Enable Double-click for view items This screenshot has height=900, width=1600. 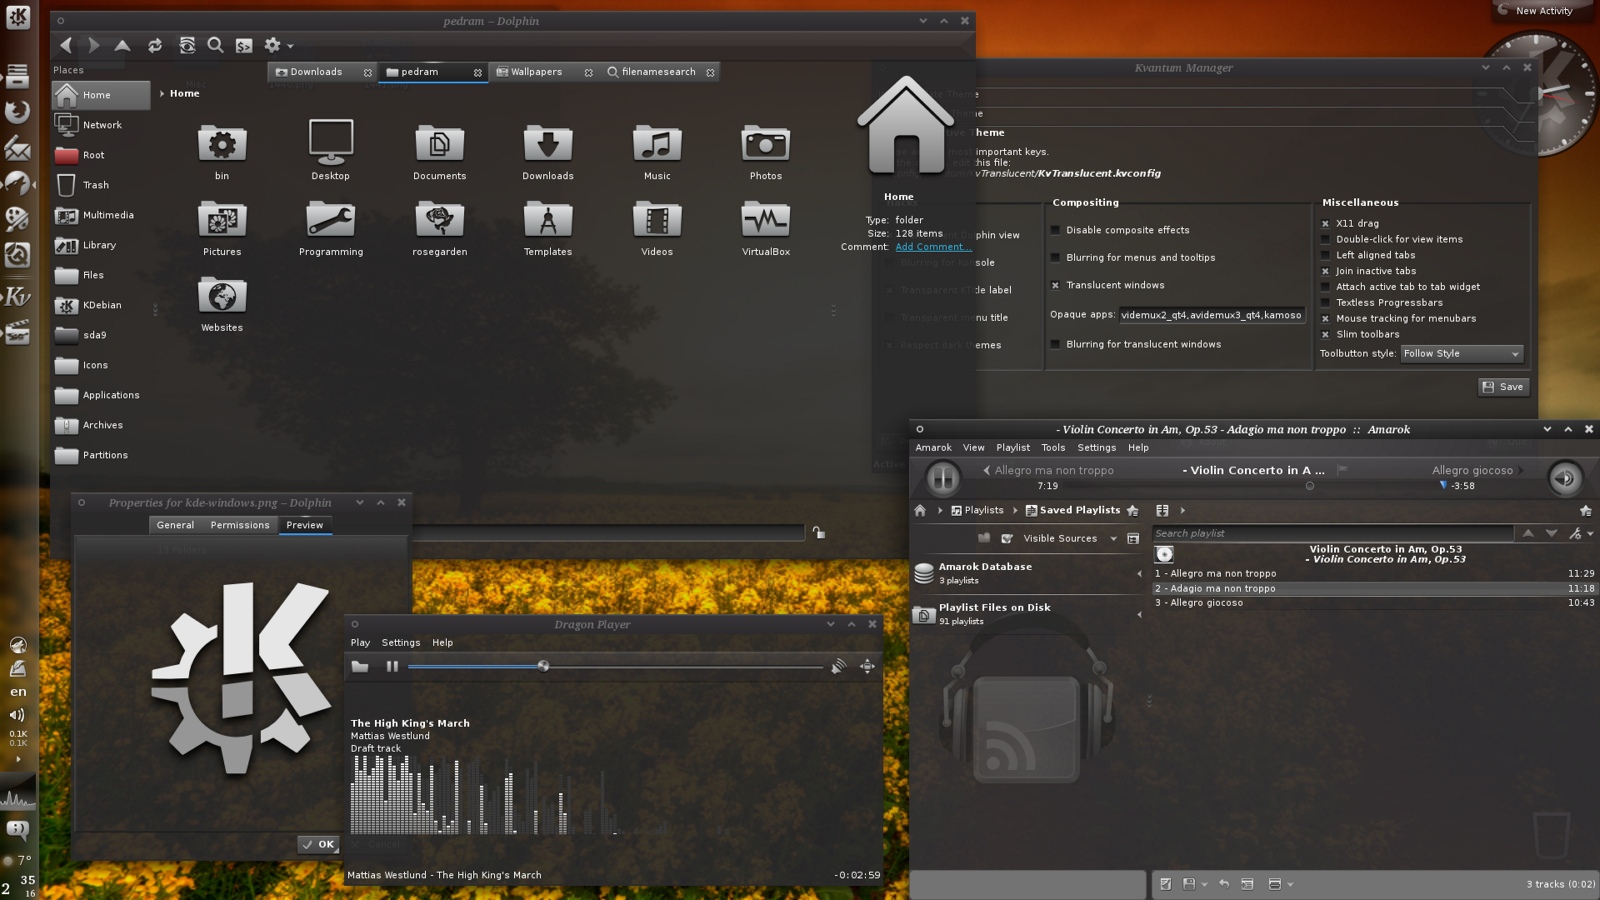1326,239
